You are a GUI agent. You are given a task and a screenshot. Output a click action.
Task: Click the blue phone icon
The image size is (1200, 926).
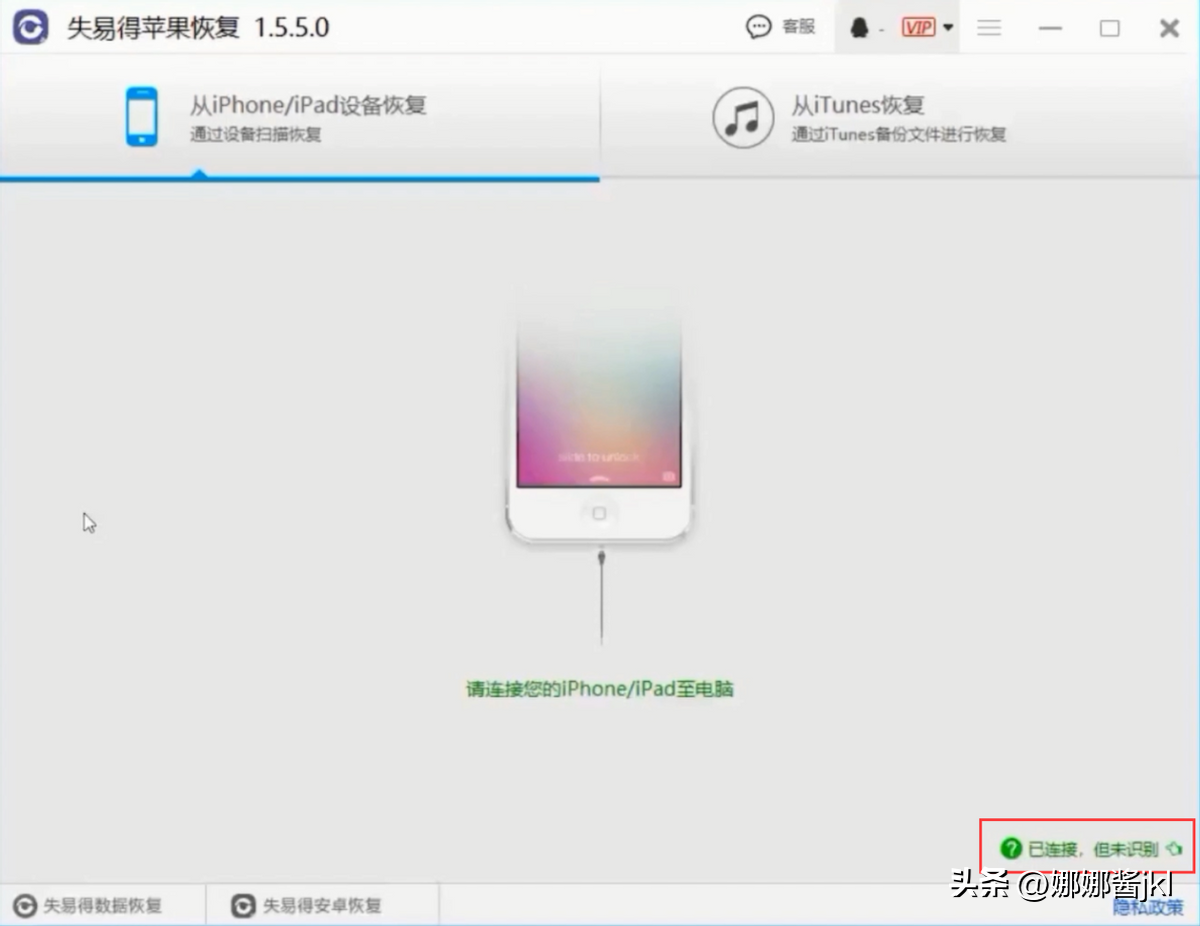click(141, 117)
